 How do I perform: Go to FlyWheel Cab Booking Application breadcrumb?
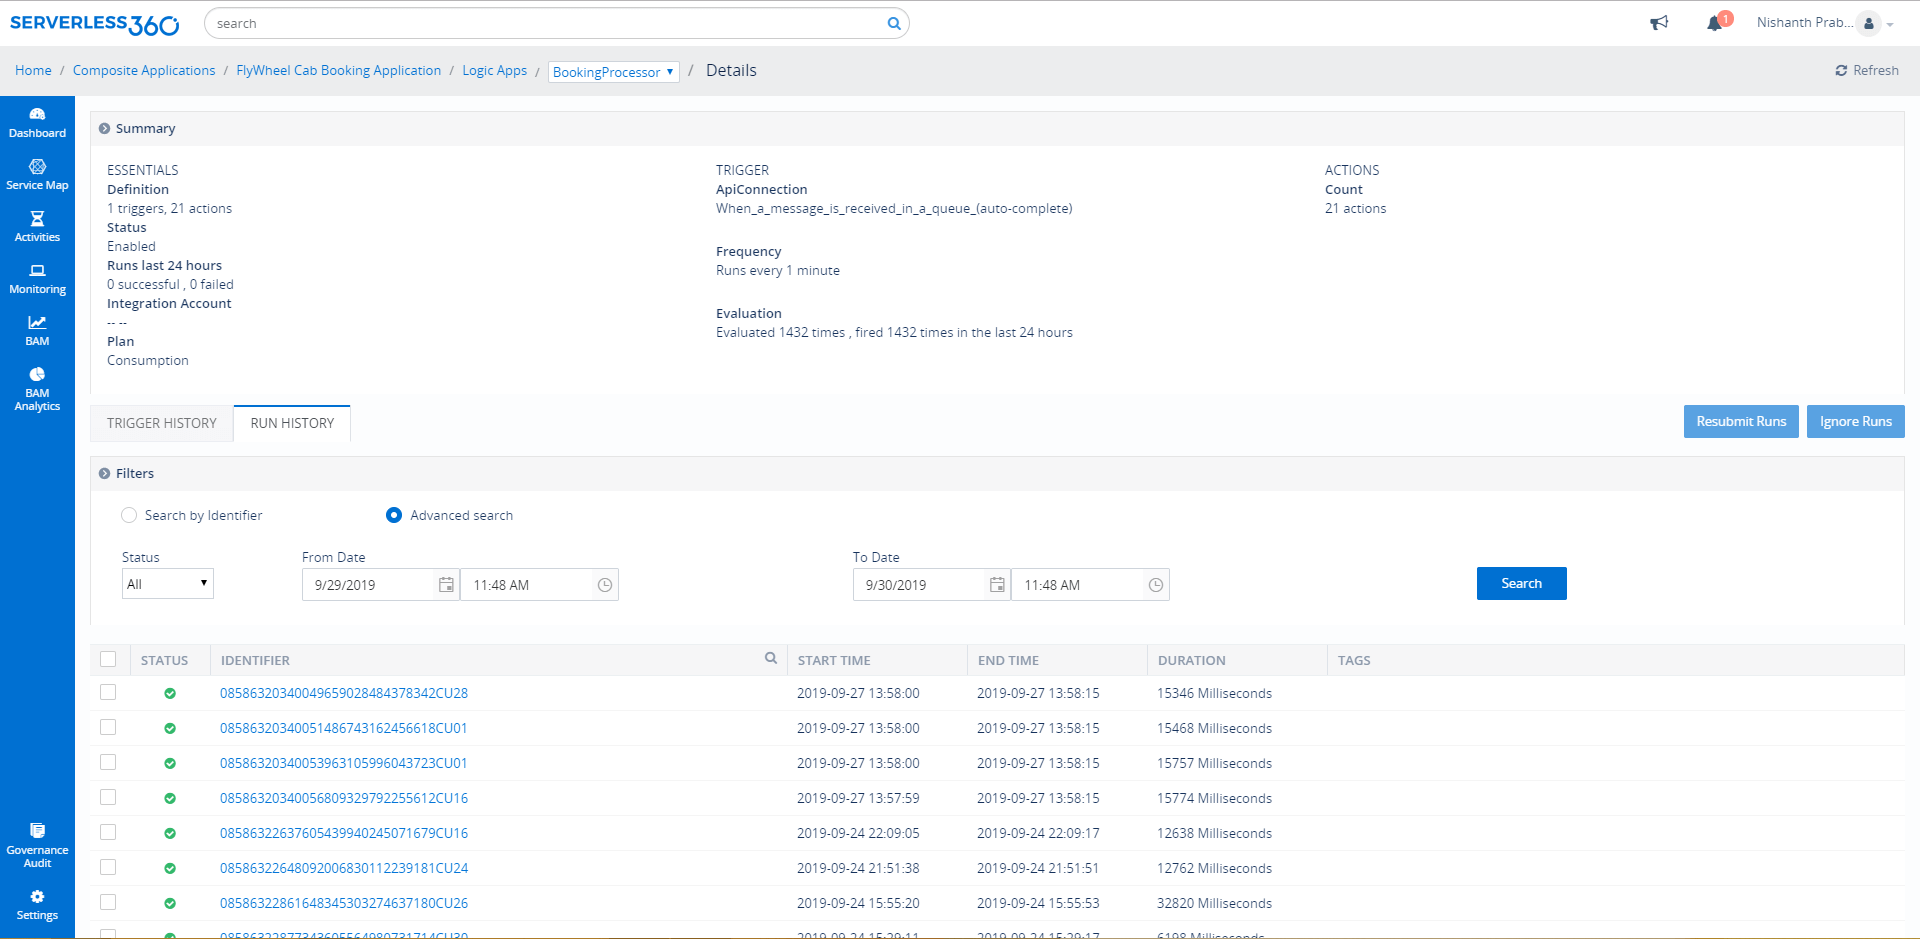[x=339, y=71]
